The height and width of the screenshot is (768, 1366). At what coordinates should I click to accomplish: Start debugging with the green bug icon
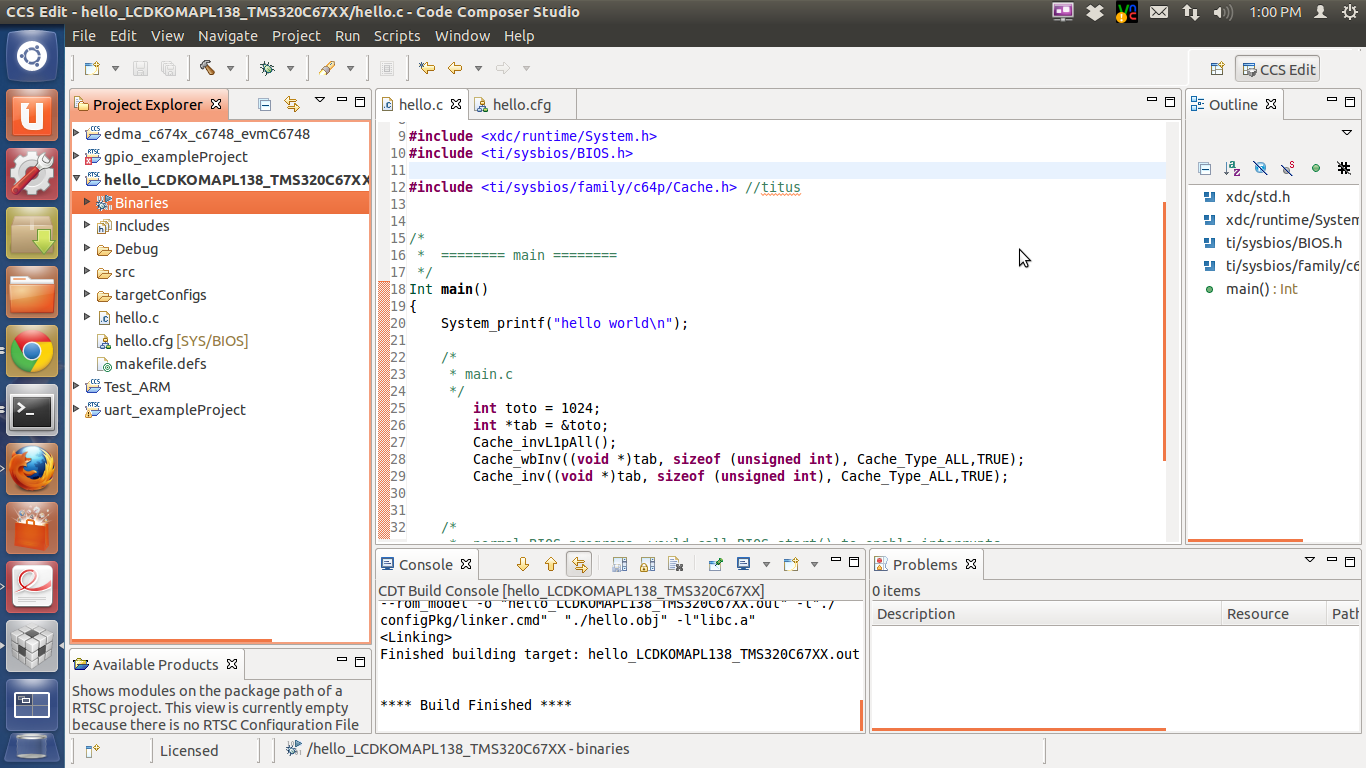pos(267,68)
